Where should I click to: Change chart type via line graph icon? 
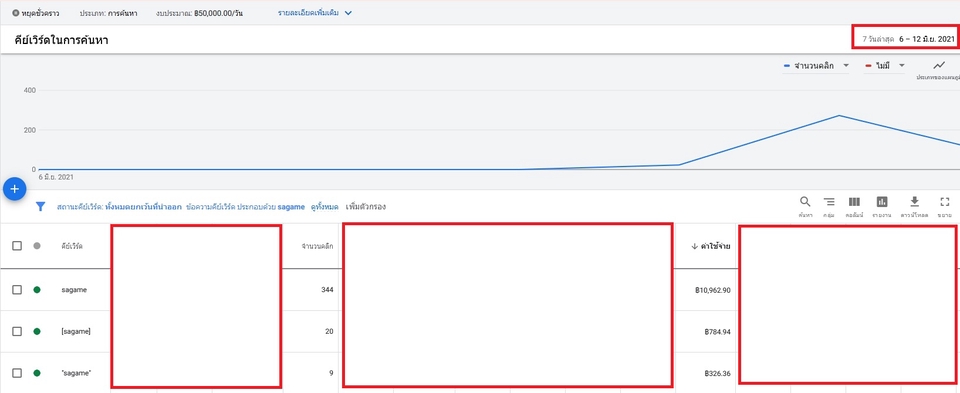coord(939,66)
